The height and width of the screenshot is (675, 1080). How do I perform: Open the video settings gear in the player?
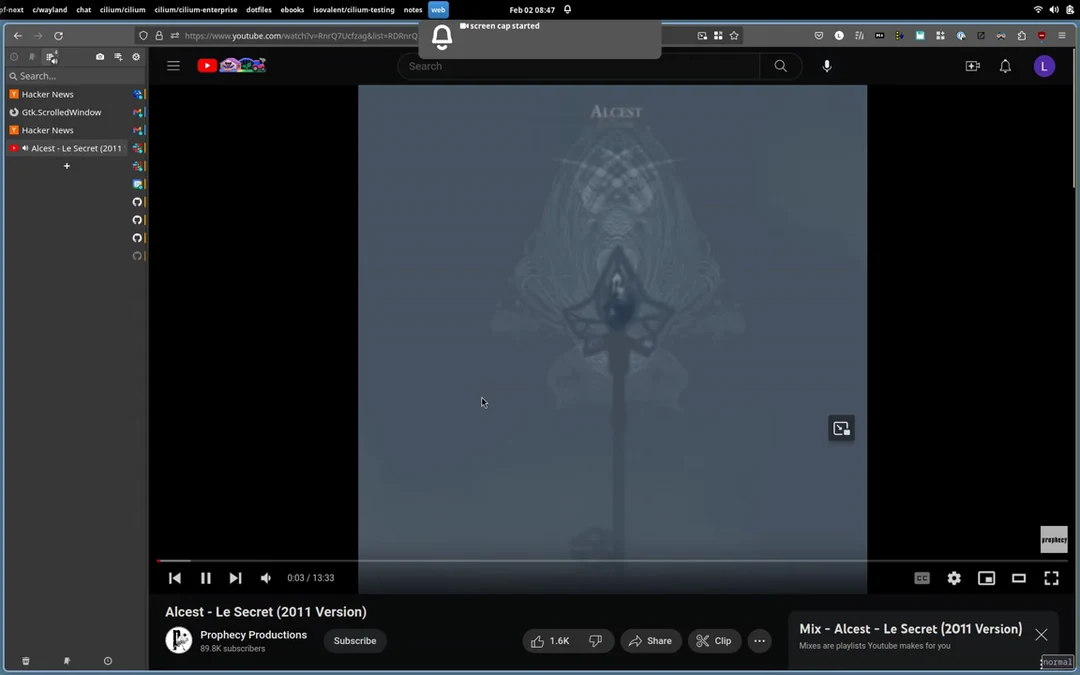click(x=953, y=578)
